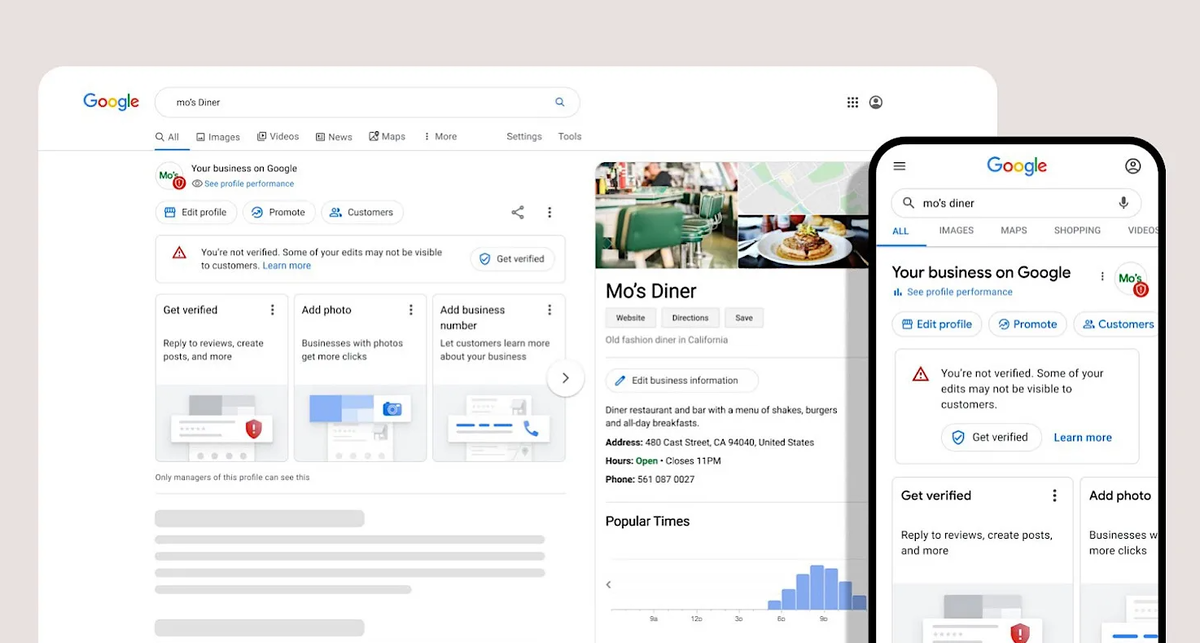Open the diner interior photo thumbnail
The height and width of the screenshot is (643, 1200).
coord(666,215)
